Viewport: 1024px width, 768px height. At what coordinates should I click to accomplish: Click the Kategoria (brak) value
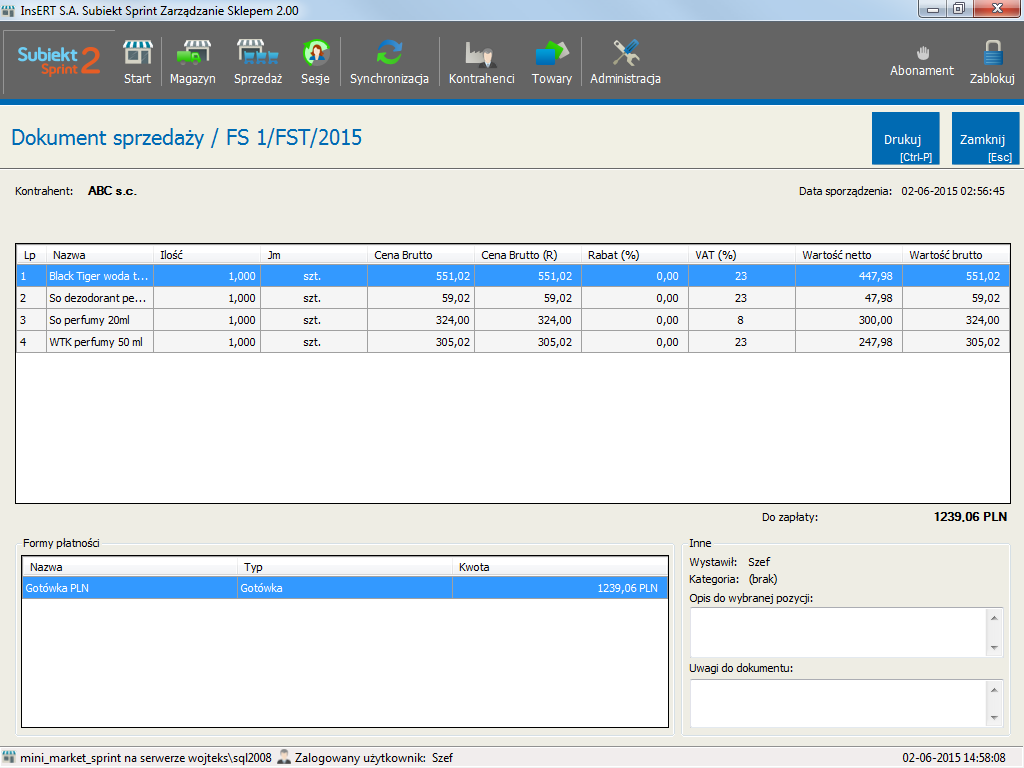(x=763, y=579)
